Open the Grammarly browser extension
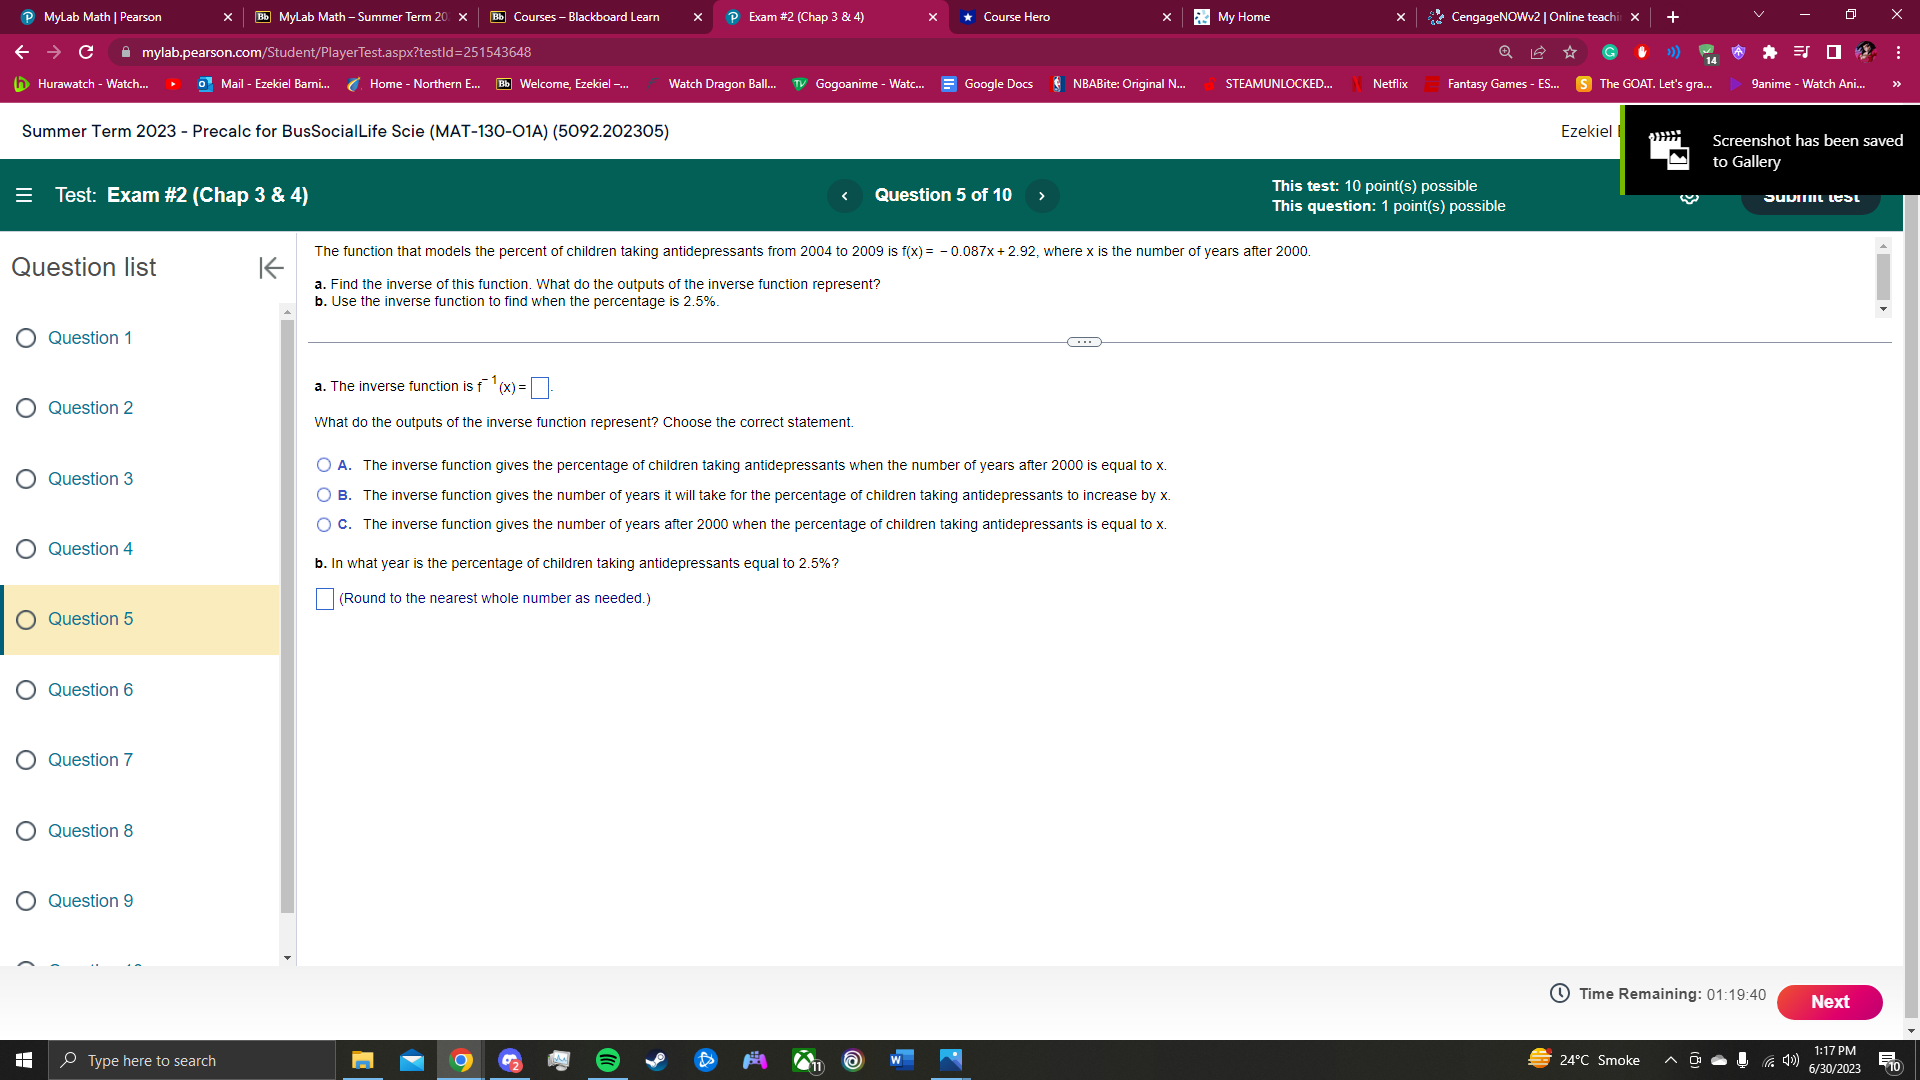 pos(1609,51)
